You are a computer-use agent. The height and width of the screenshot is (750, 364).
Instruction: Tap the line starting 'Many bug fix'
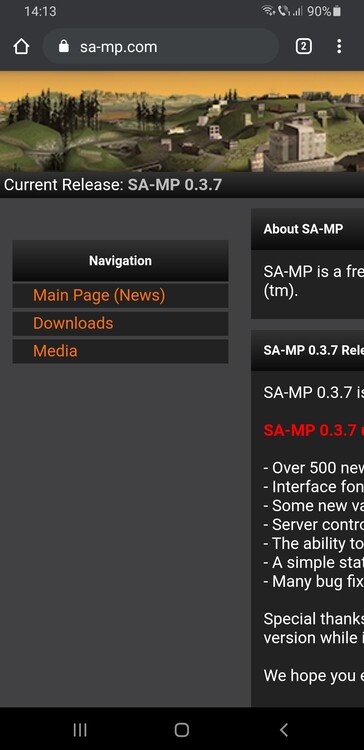click(x=313, y=582)
